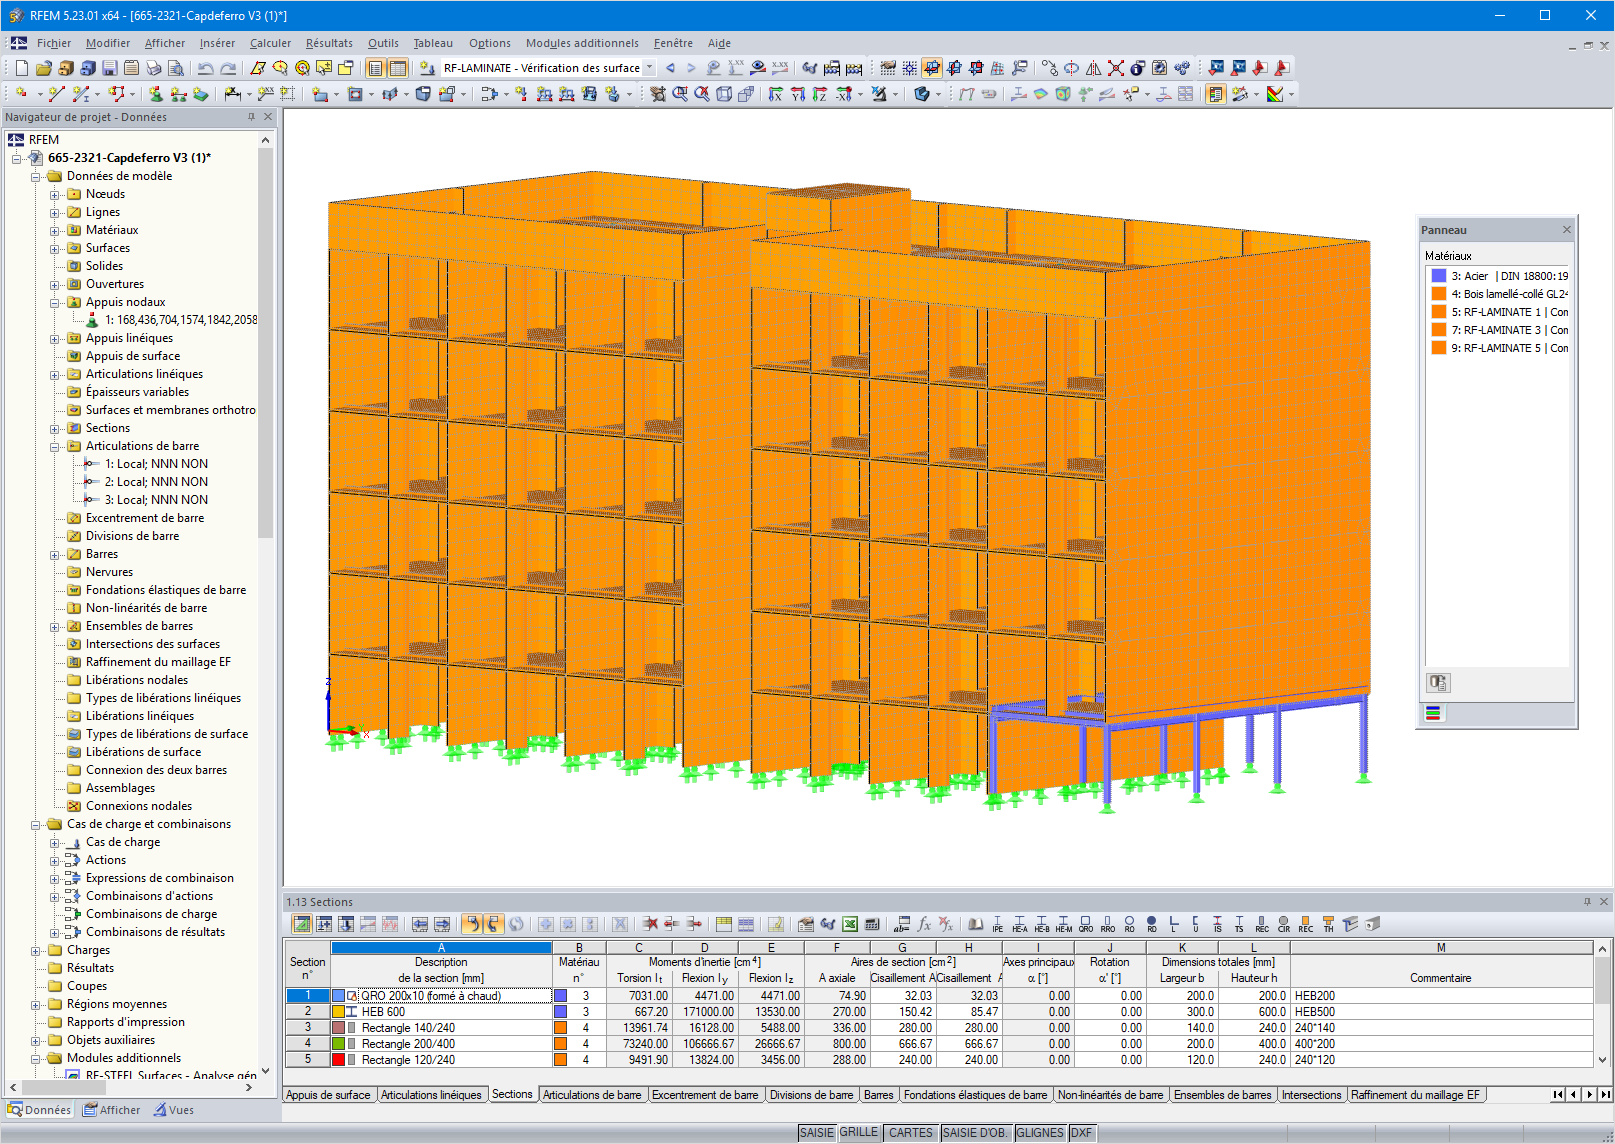1615x1144 pixels.
Task: Activate the zoom magnifier tool
Action: (x=302, y=67)
